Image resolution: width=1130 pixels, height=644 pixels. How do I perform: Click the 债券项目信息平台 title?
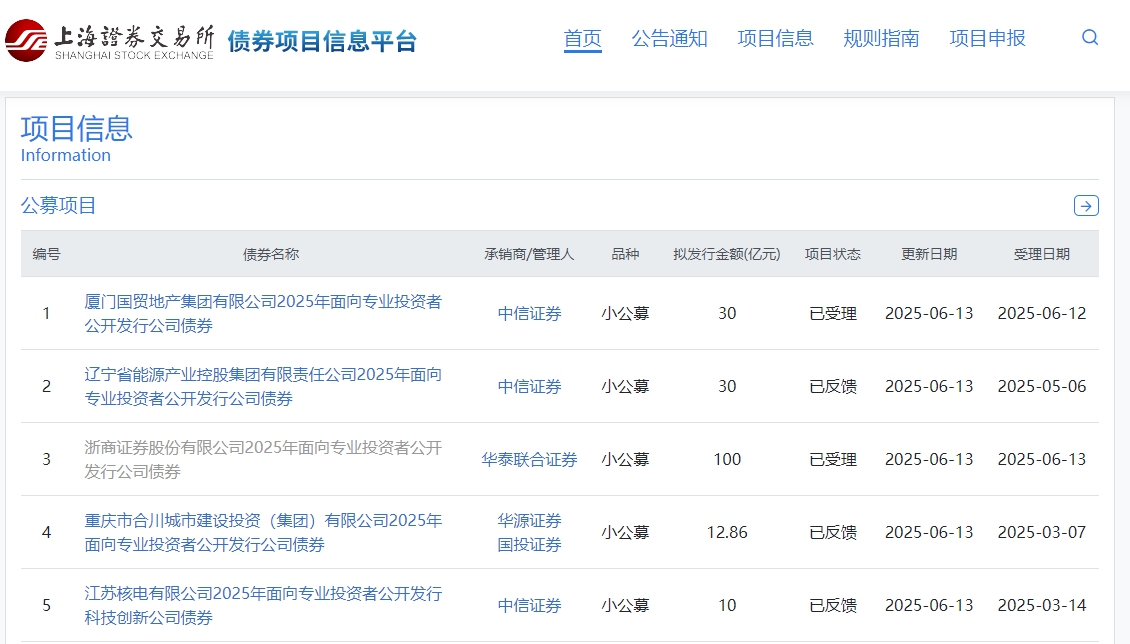coord(322,41)
